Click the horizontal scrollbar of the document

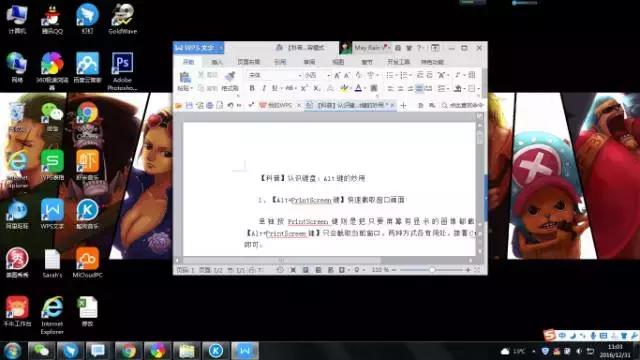point(282,260)
